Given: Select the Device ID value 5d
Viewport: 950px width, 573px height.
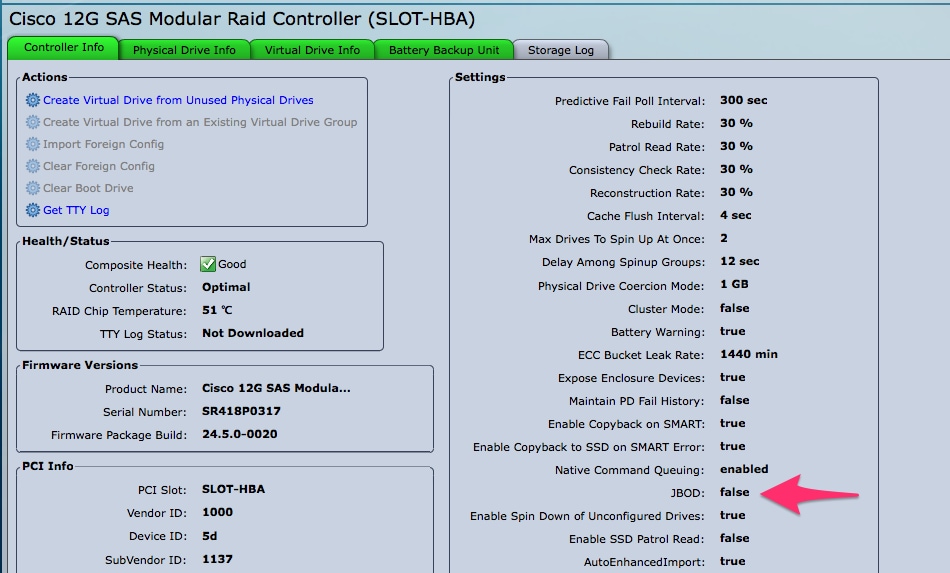Looking at the screenshot, I should 210,536.
